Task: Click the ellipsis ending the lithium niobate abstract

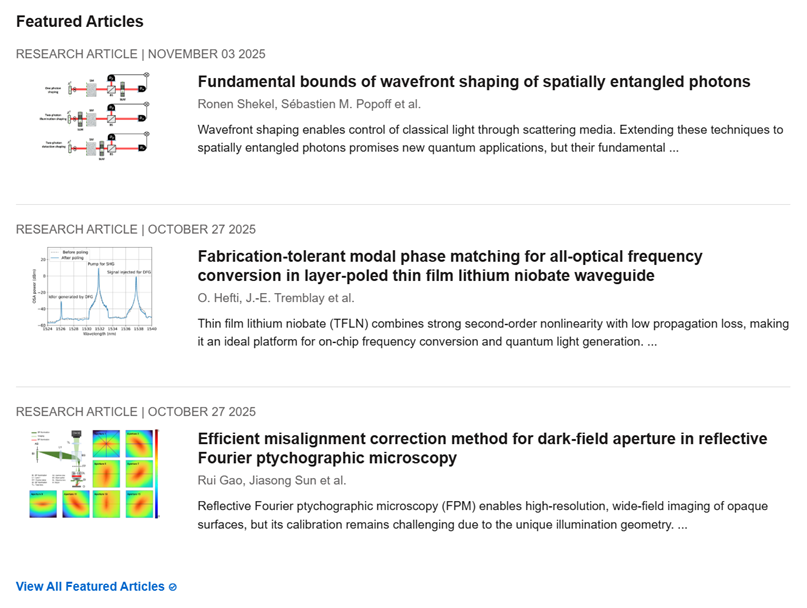Action: click(652, 342)
